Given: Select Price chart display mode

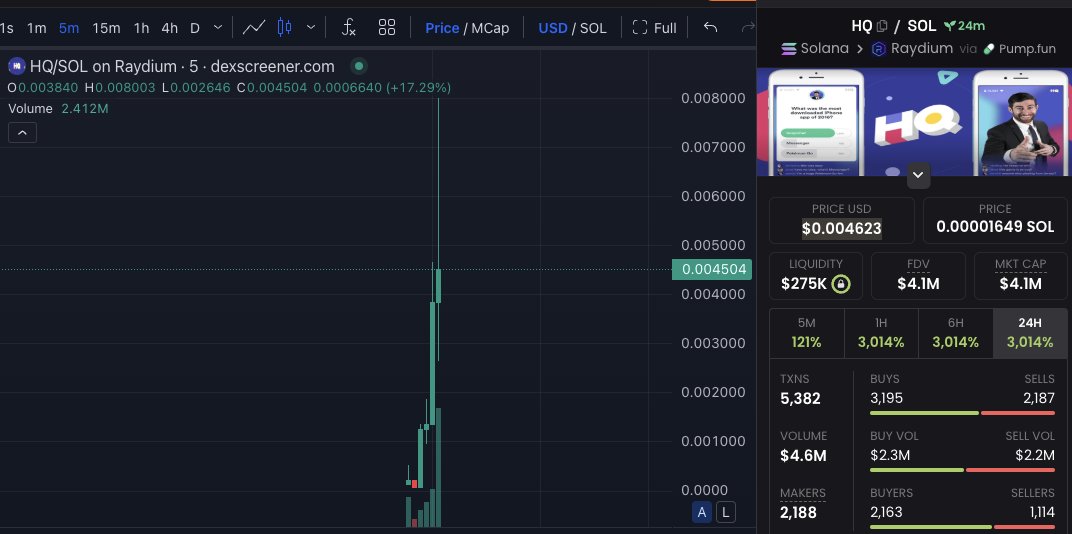Looking at the screenshot, I should [x=442, y=28].
